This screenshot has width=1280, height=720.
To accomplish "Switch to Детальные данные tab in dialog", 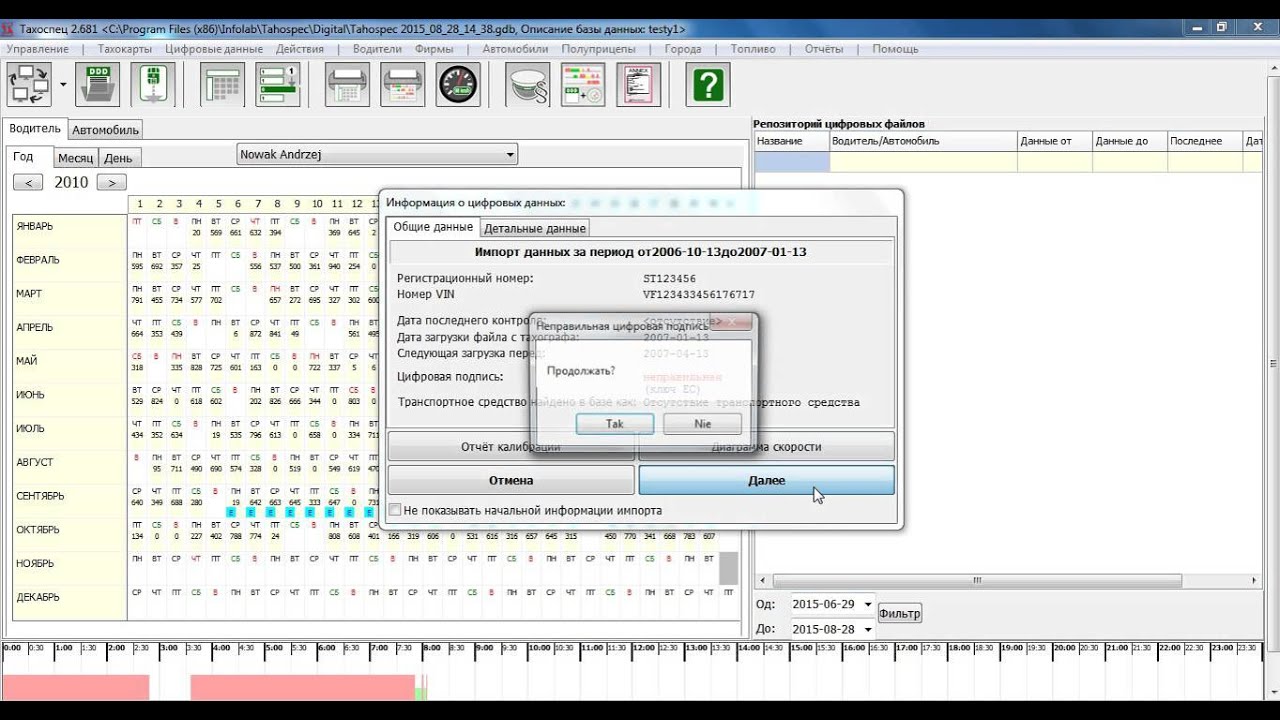I will point(535,228).
